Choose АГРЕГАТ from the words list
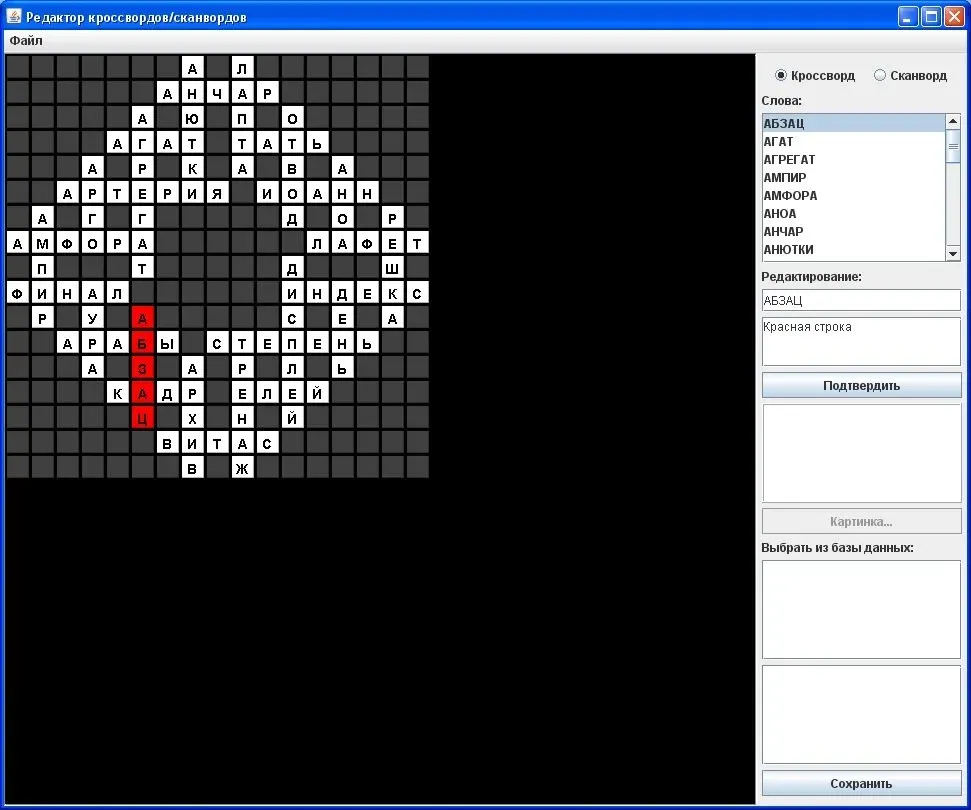This screenshot has width=971, height=810. [x=789, y=160]
